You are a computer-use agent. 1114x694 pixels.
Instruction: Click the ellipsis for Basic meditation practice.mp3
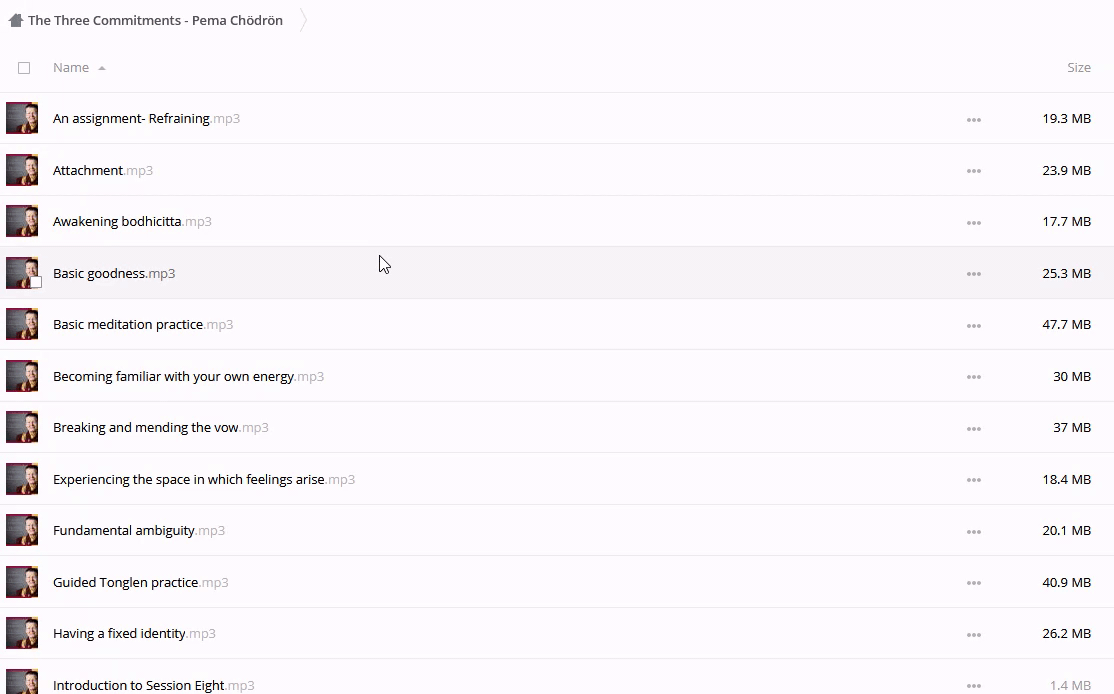click(973, 325)
